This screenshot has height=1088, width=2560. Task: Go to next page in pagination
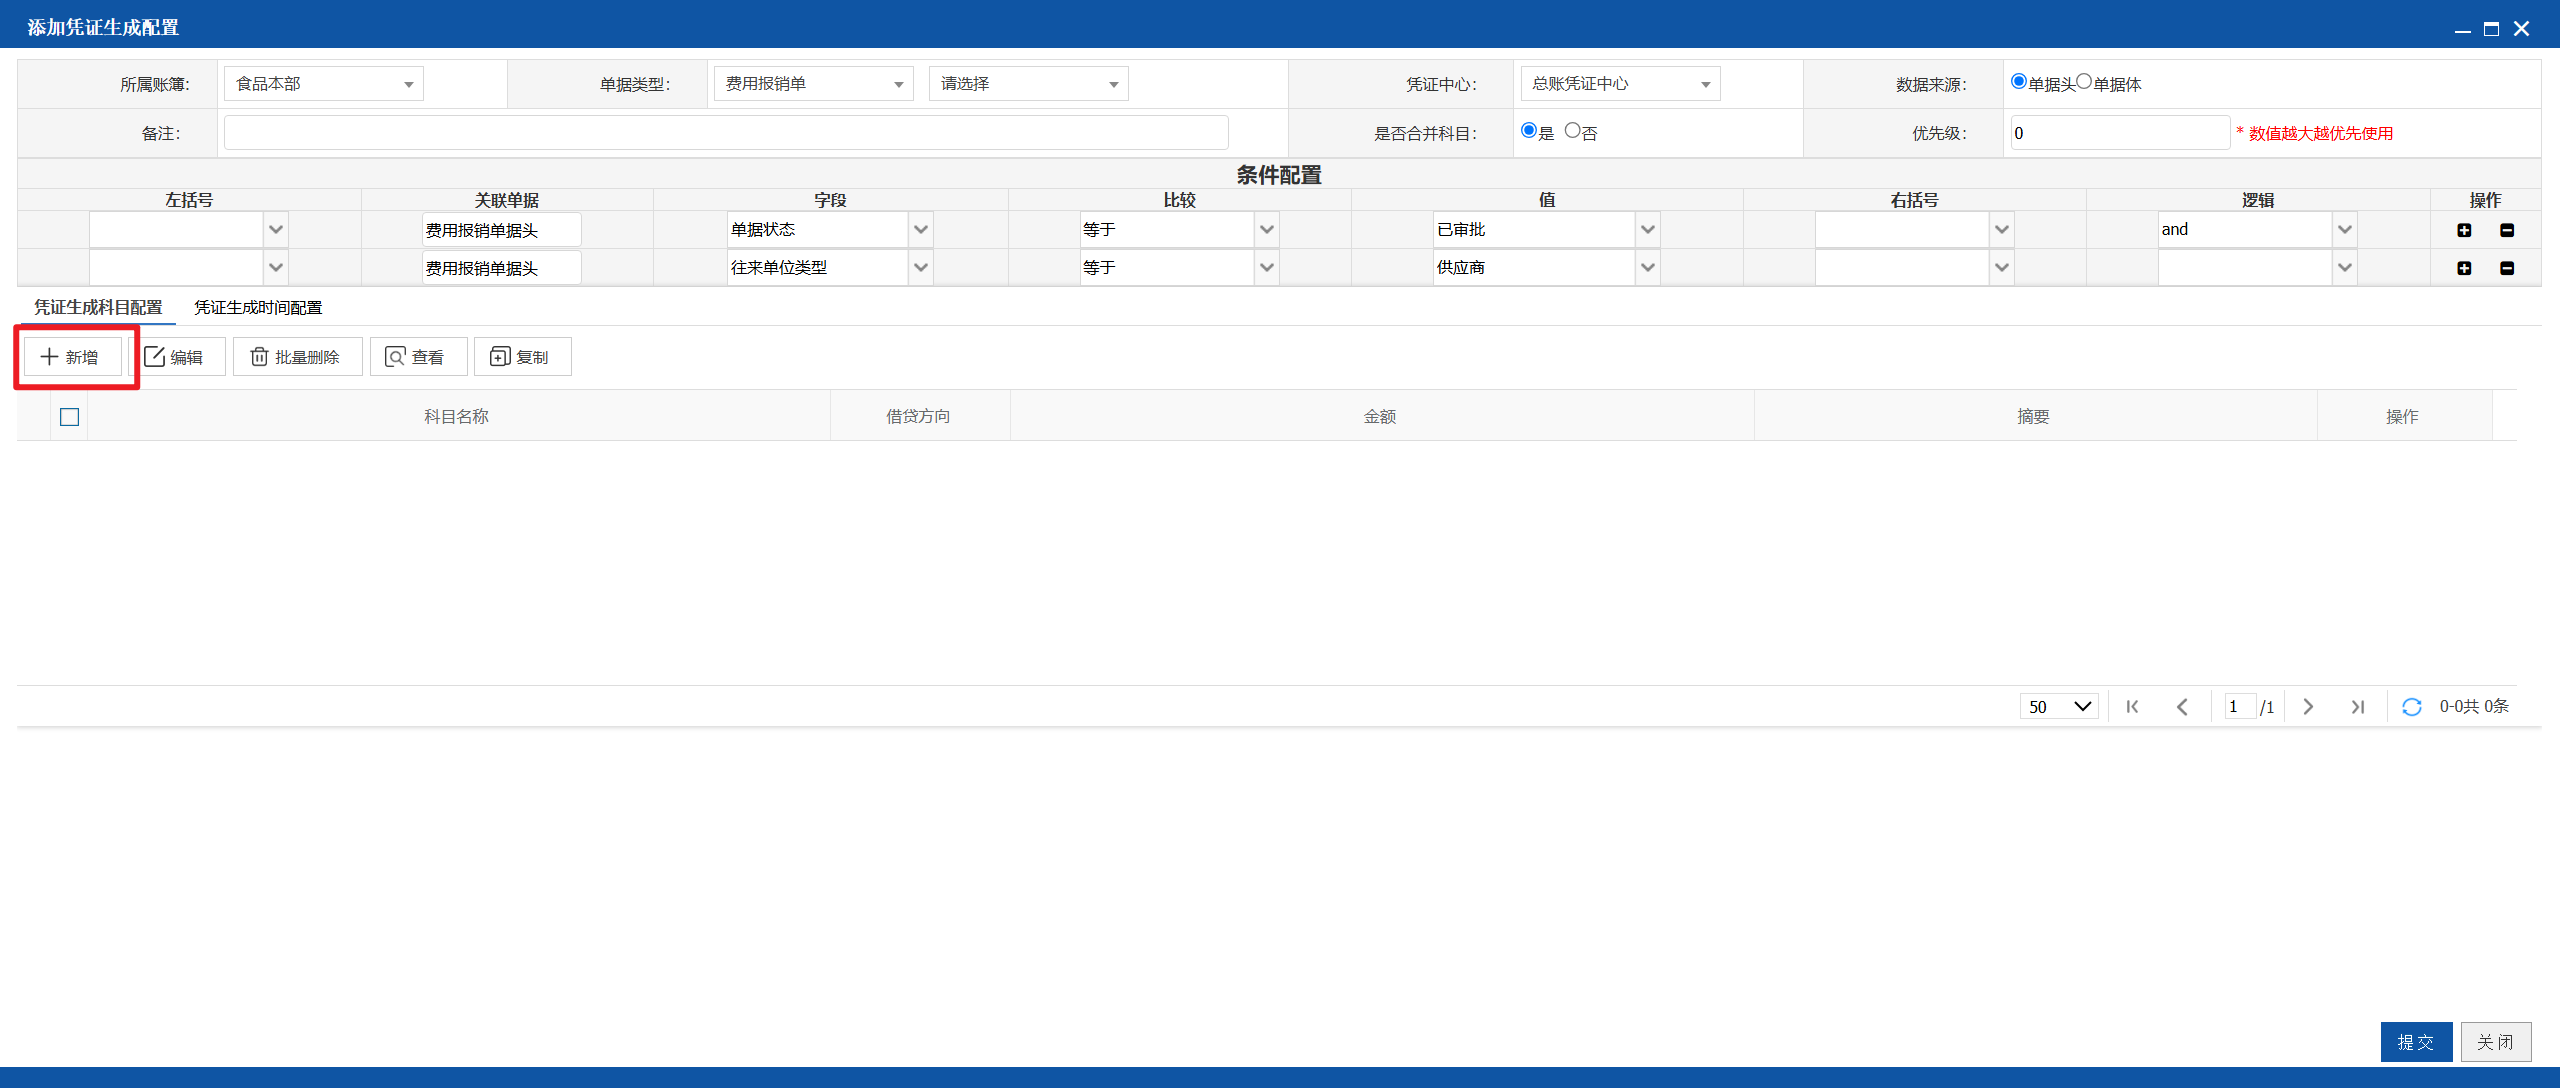[2308, 707]
